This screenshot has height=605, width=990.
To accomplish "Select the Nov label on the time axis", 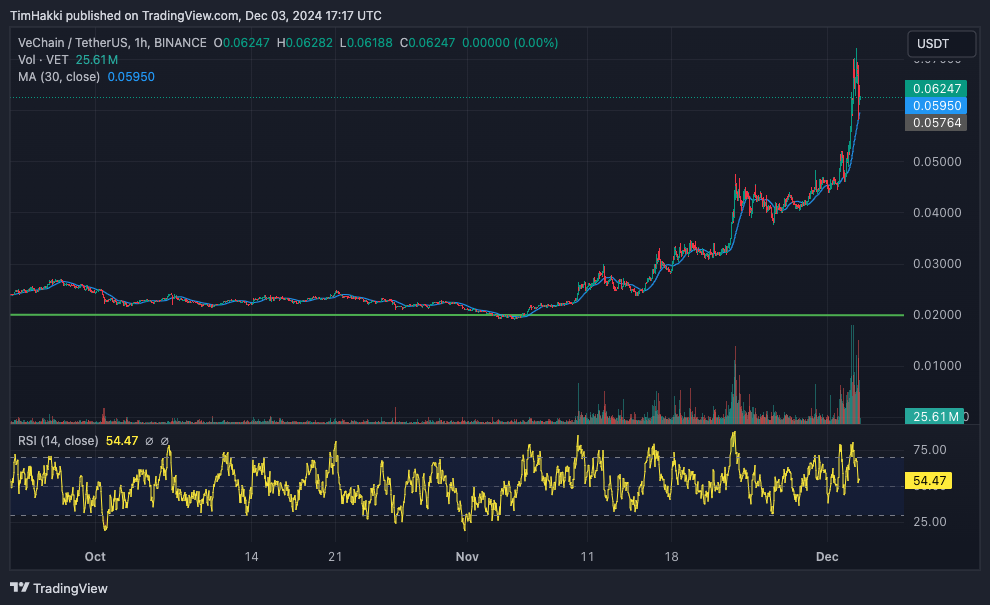I will 466,557.
